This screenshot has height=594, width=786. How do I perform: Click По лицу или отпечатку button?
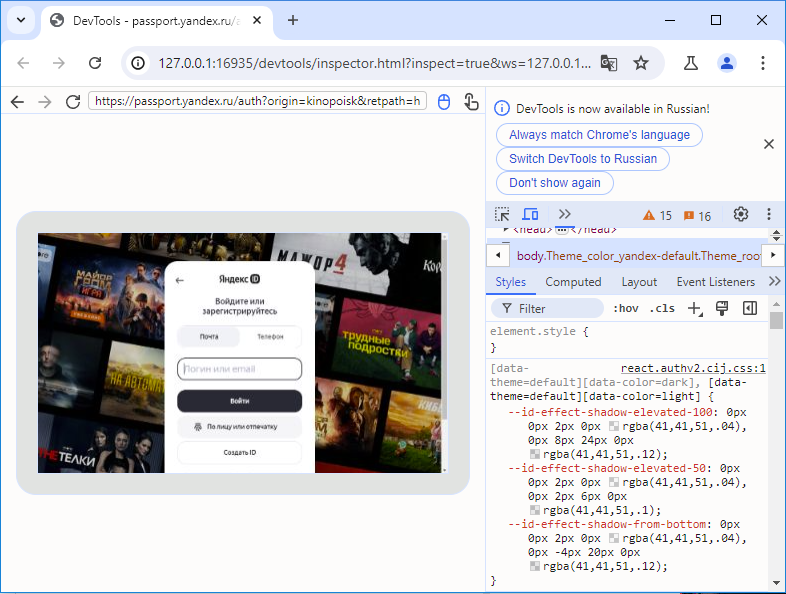point(240,427)
